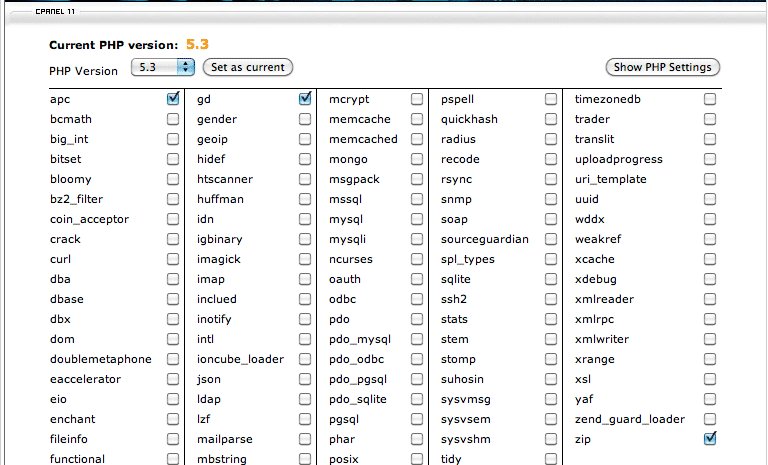Screen dimensions: 768x465
Task: Tick the dom extension checkbox
Action: point(173,339)
